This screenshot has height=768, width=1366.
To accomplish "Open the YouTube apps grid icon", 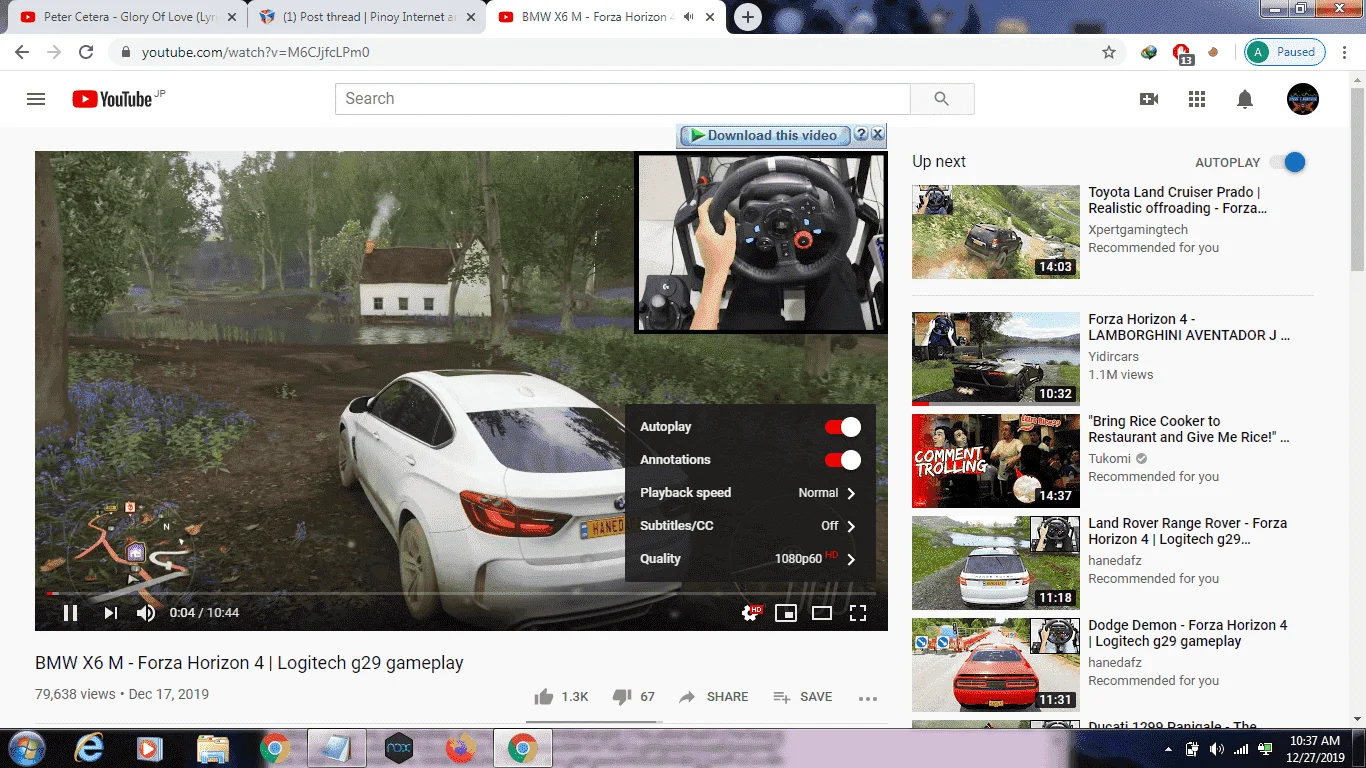I will click(x=1197, y=99).
